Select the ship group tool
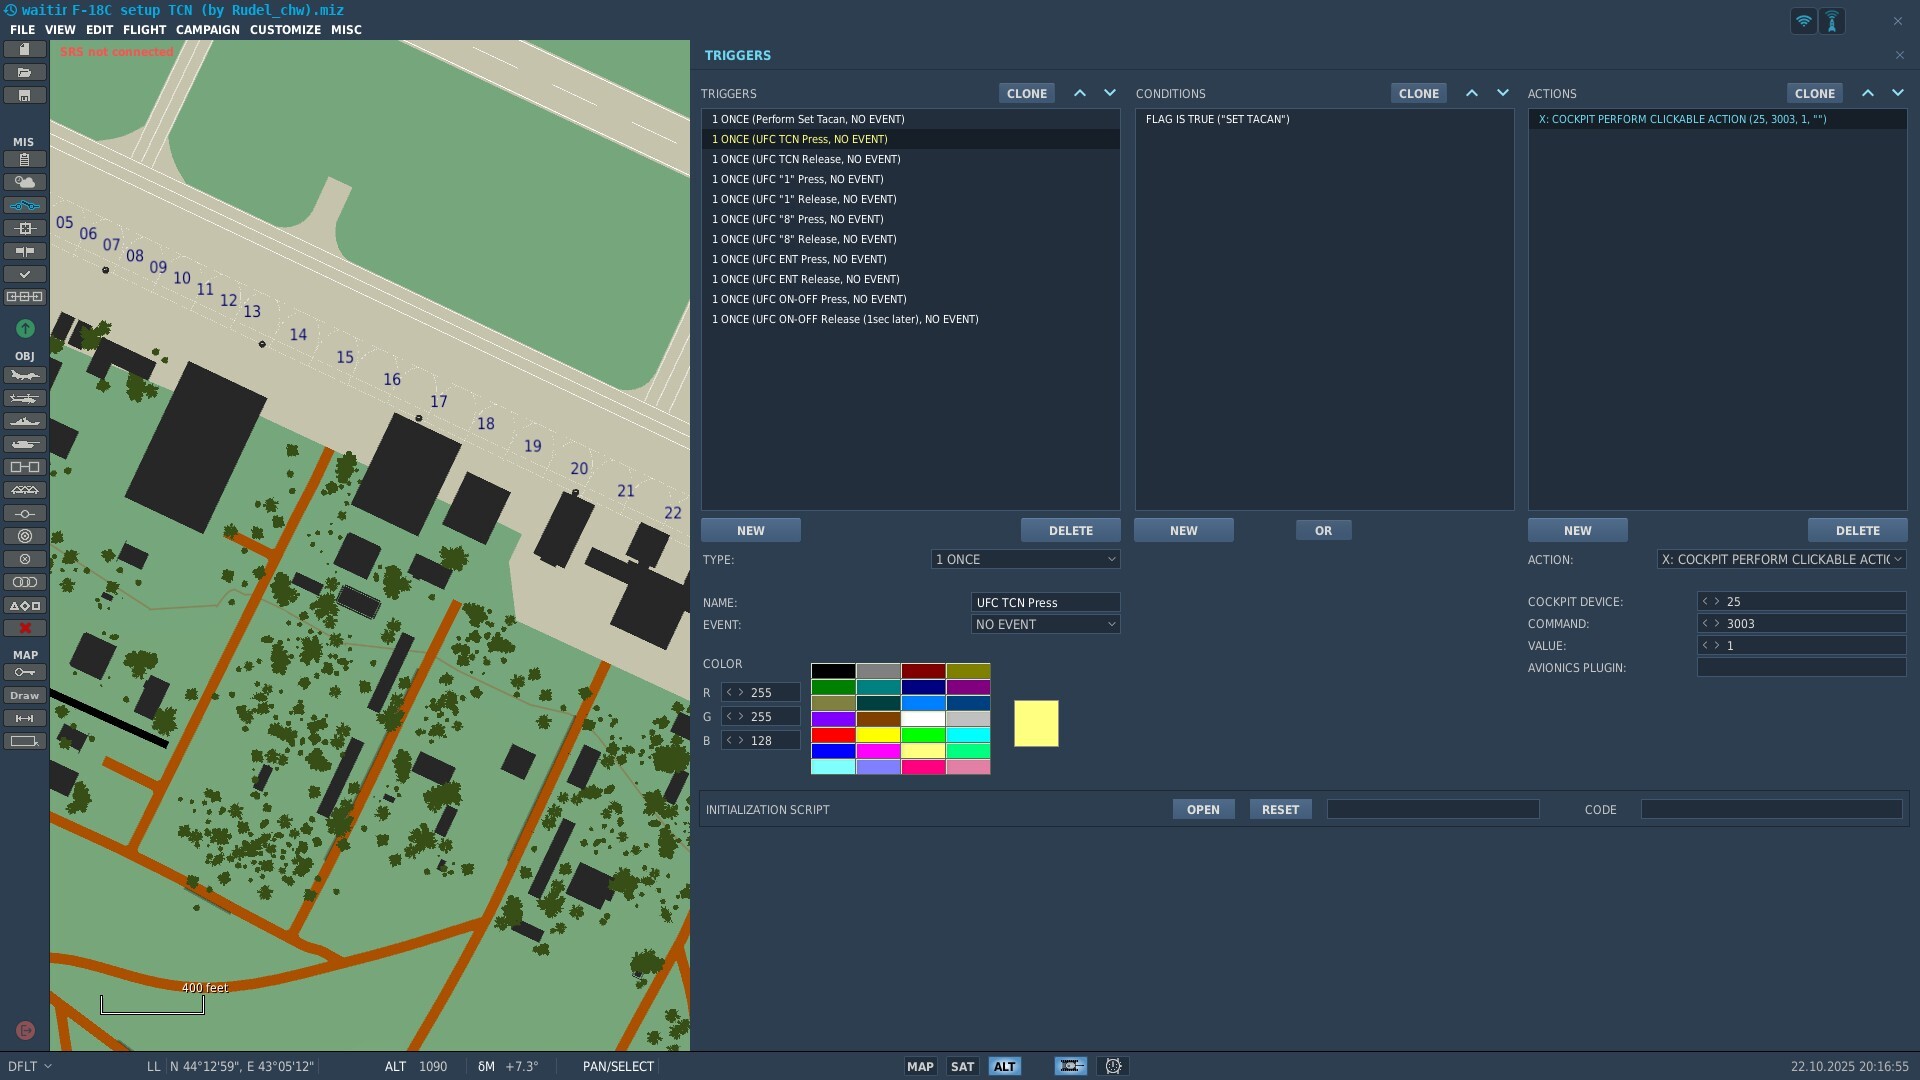The image size is (1920, 1080). (x=25, y=421)
